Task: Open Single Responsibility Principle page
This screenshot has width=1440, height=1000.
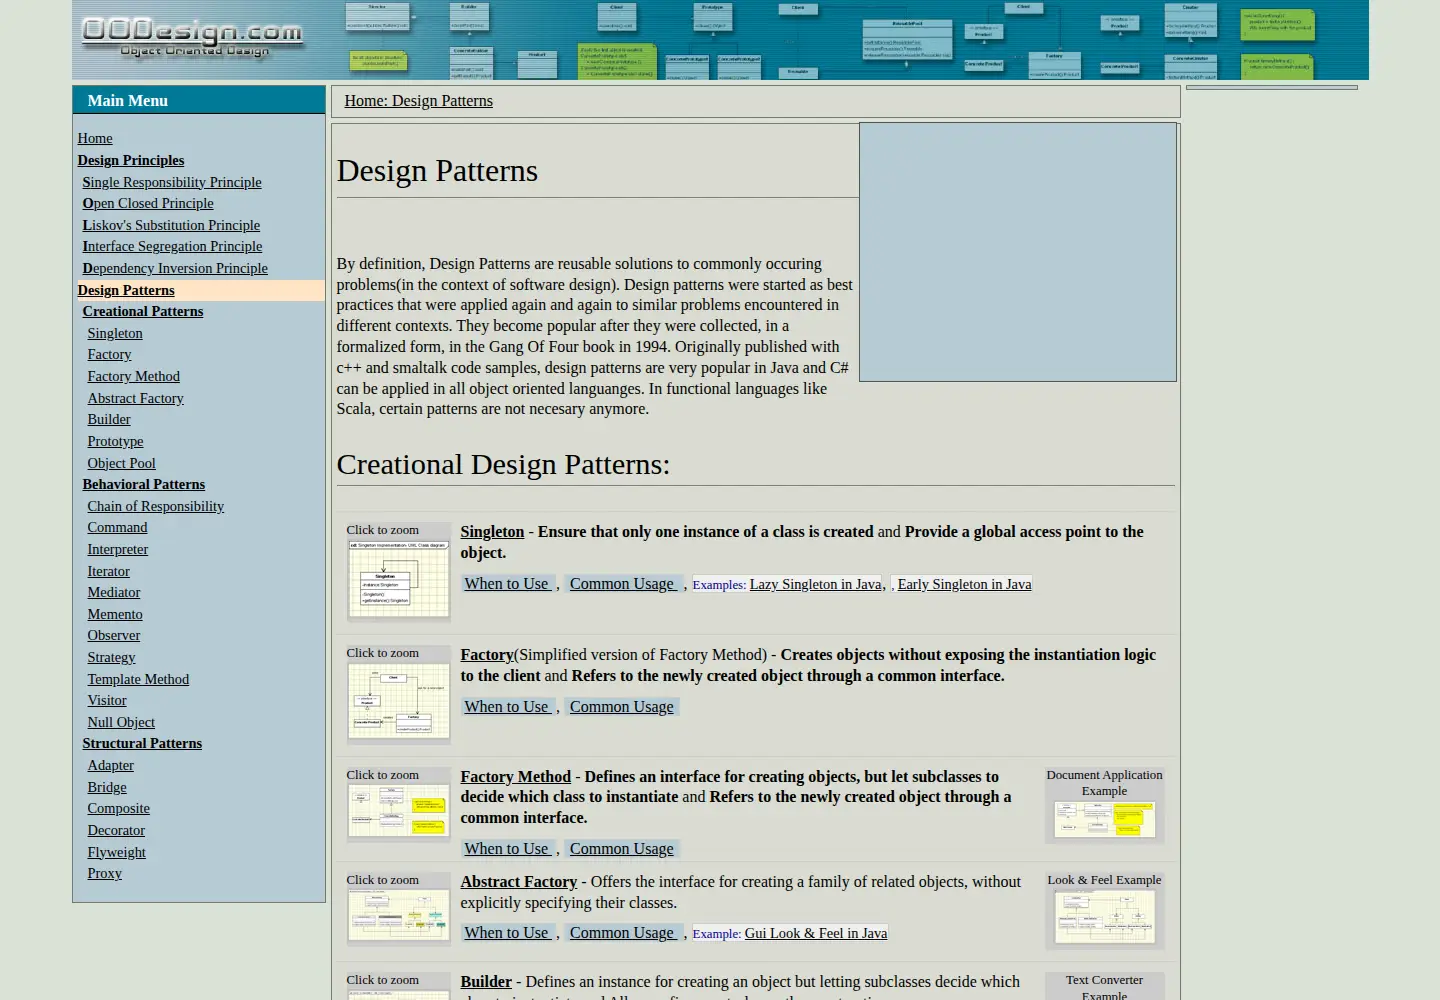Action: coord(172,182)
